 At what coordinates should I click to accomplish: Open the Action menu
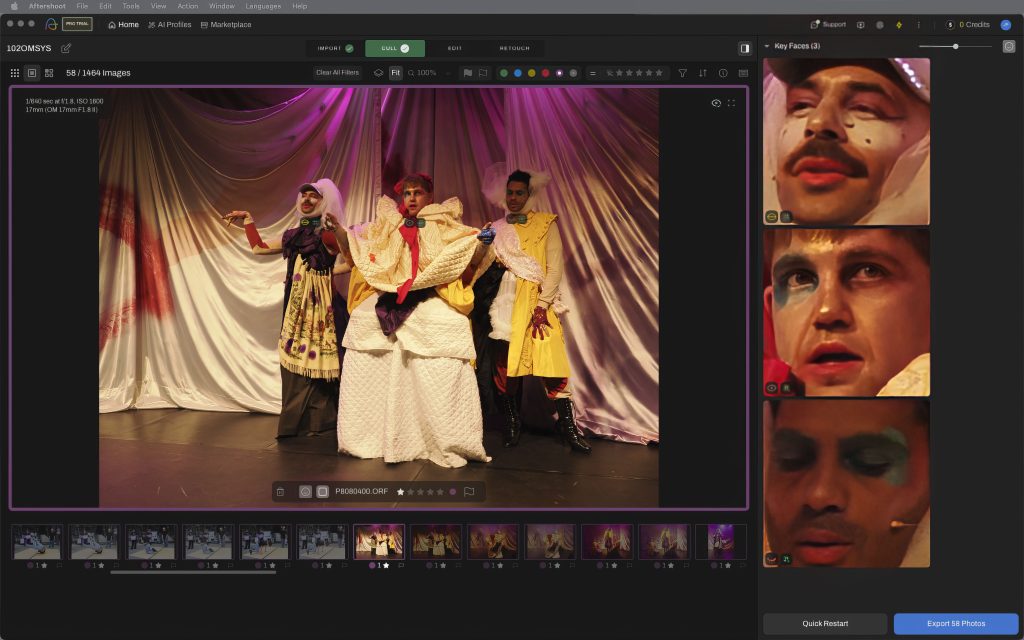pyautogui.click(x=188, y=6)
